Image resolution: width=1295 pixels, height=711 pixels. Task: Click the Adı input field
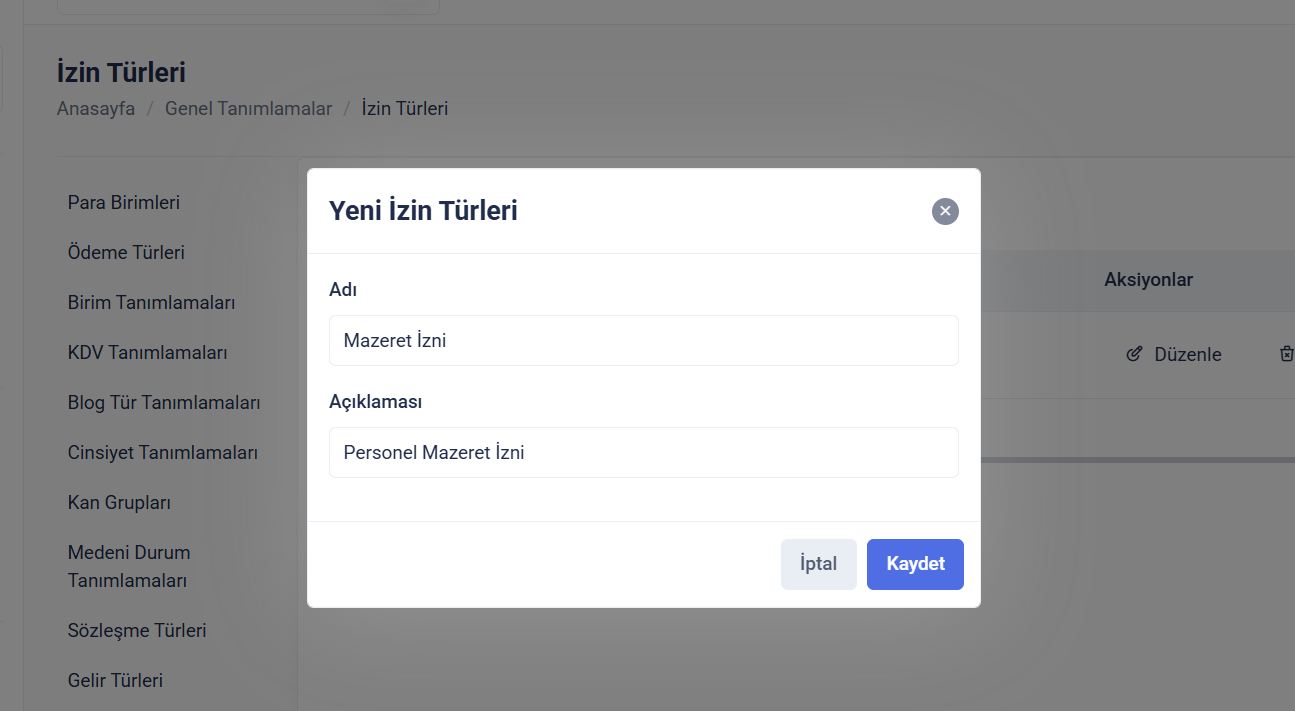[x=643, y=341]
